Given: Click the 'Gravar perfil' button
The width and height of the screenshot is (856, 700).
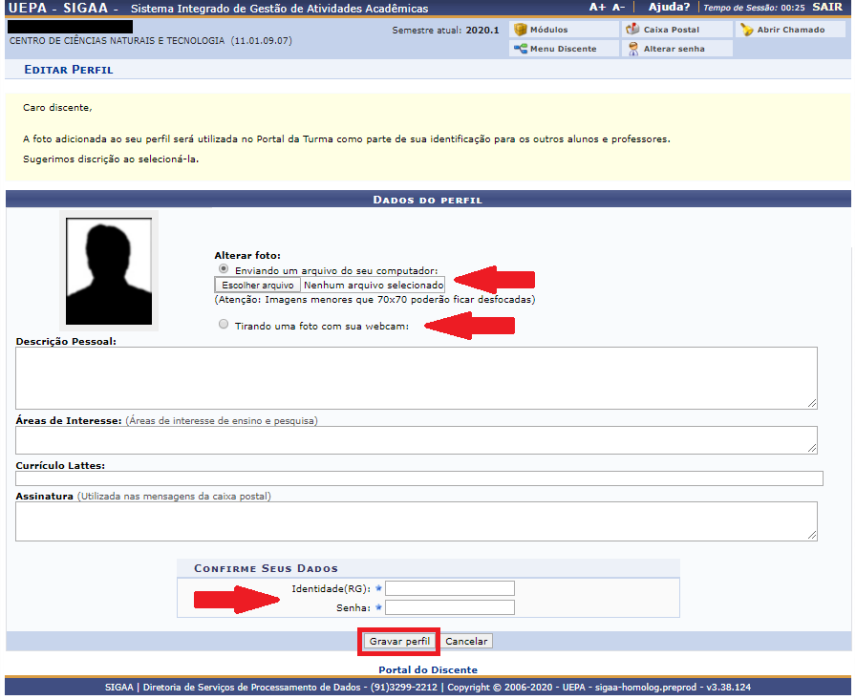Looking at the screenshot, I should pos(399,641).
